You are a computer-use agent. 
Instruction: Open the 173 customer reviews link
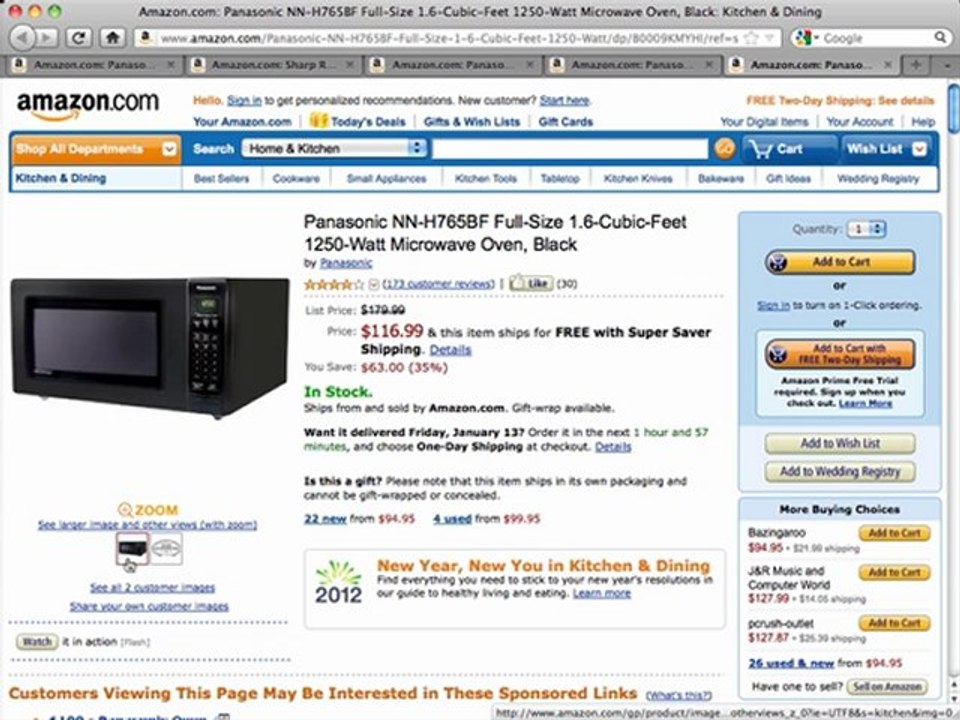point(438,283)
